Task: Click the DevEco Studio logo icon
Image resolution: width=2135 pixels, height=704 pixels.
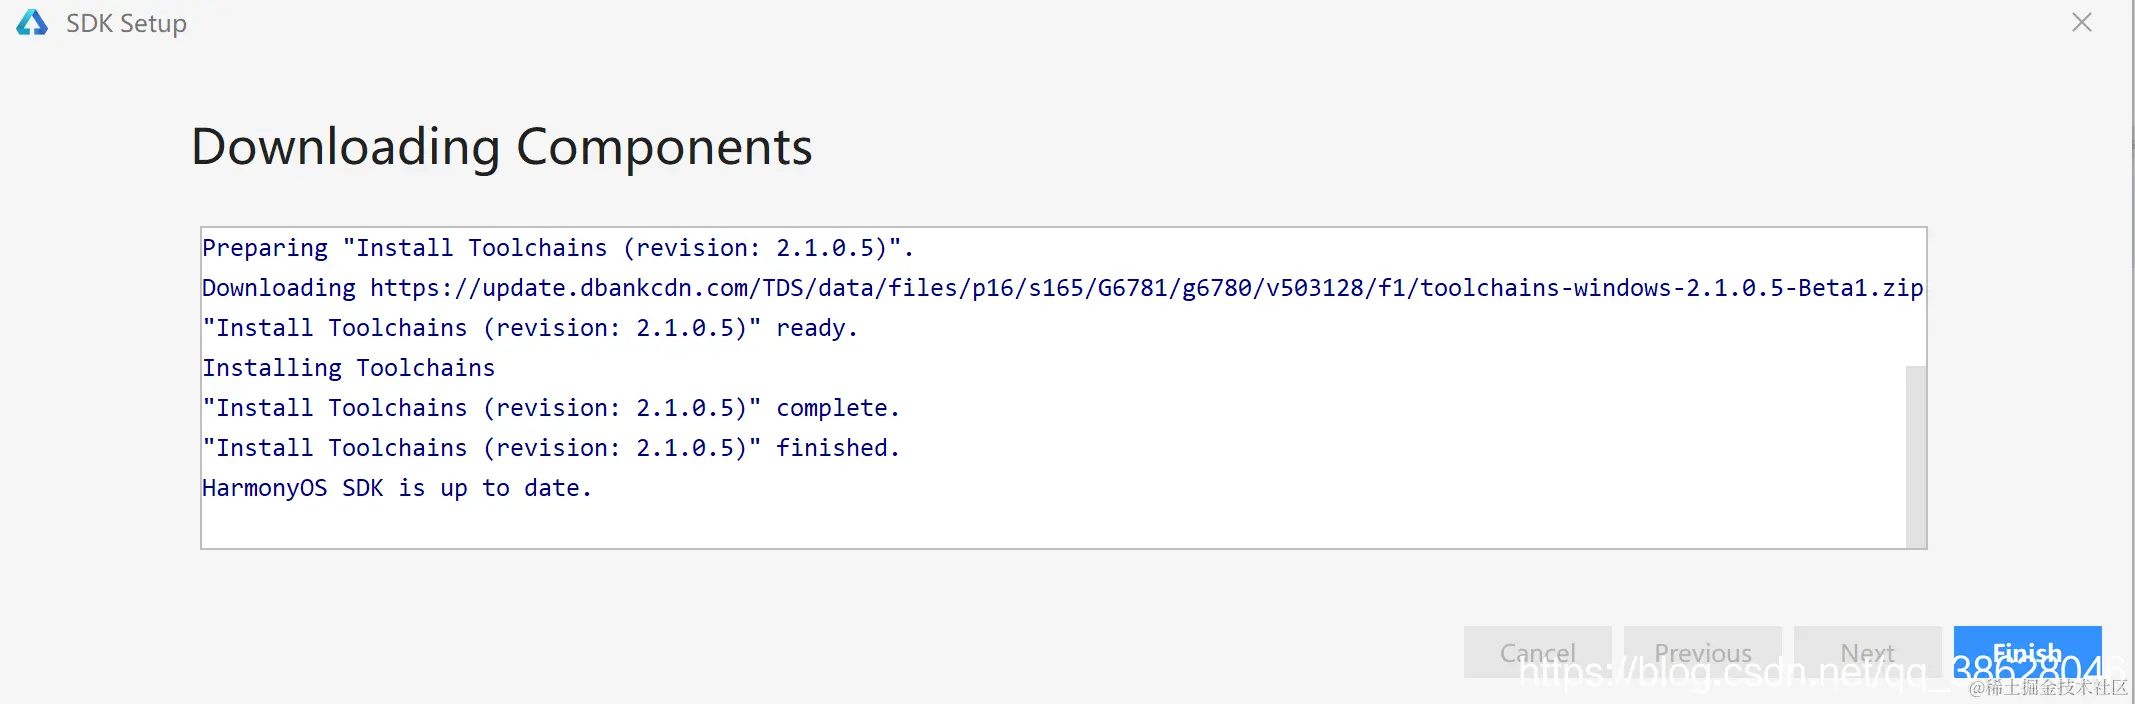Action: [32, 22]
